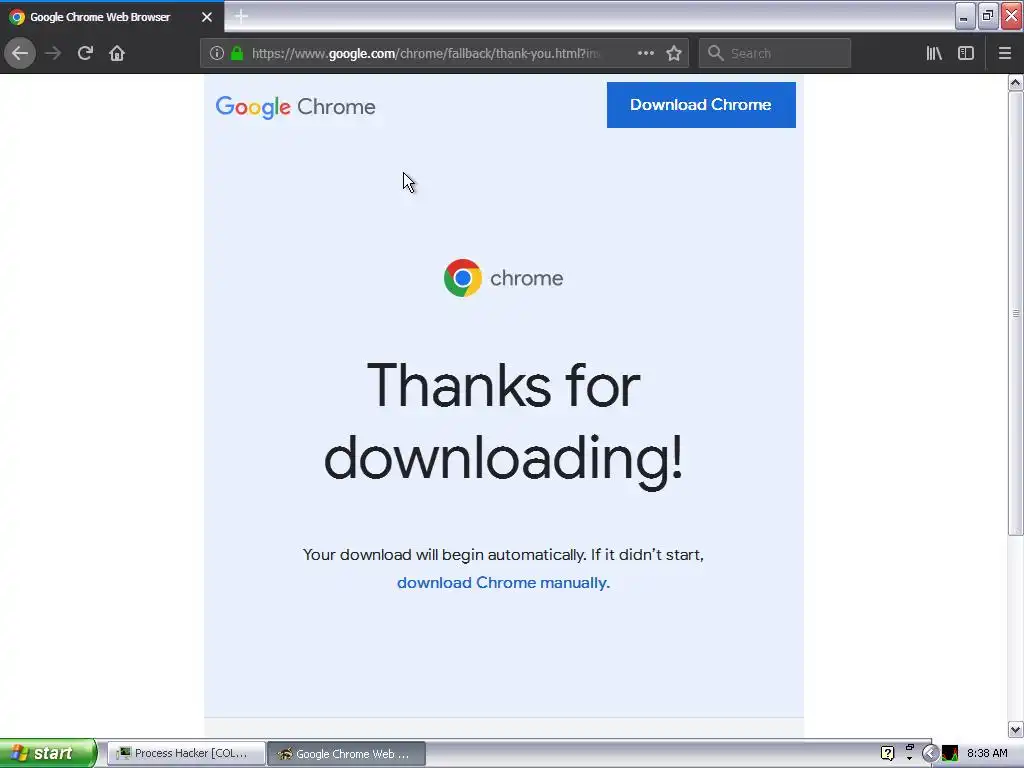Image resolution: width=1024 pixels, height=768 pixels.
Task: Open the Windows start menu
Action: [48, 753]
